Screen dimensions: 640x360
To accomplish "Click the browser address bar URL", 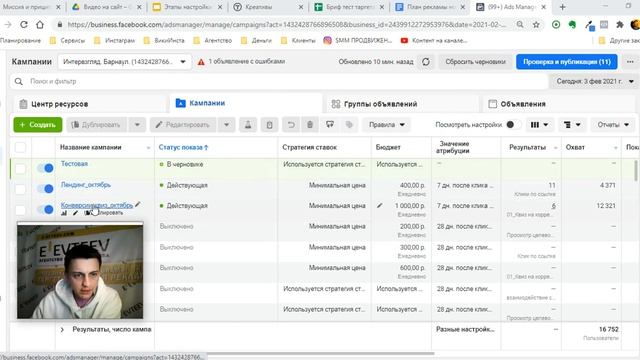I will tap(286, 24).
